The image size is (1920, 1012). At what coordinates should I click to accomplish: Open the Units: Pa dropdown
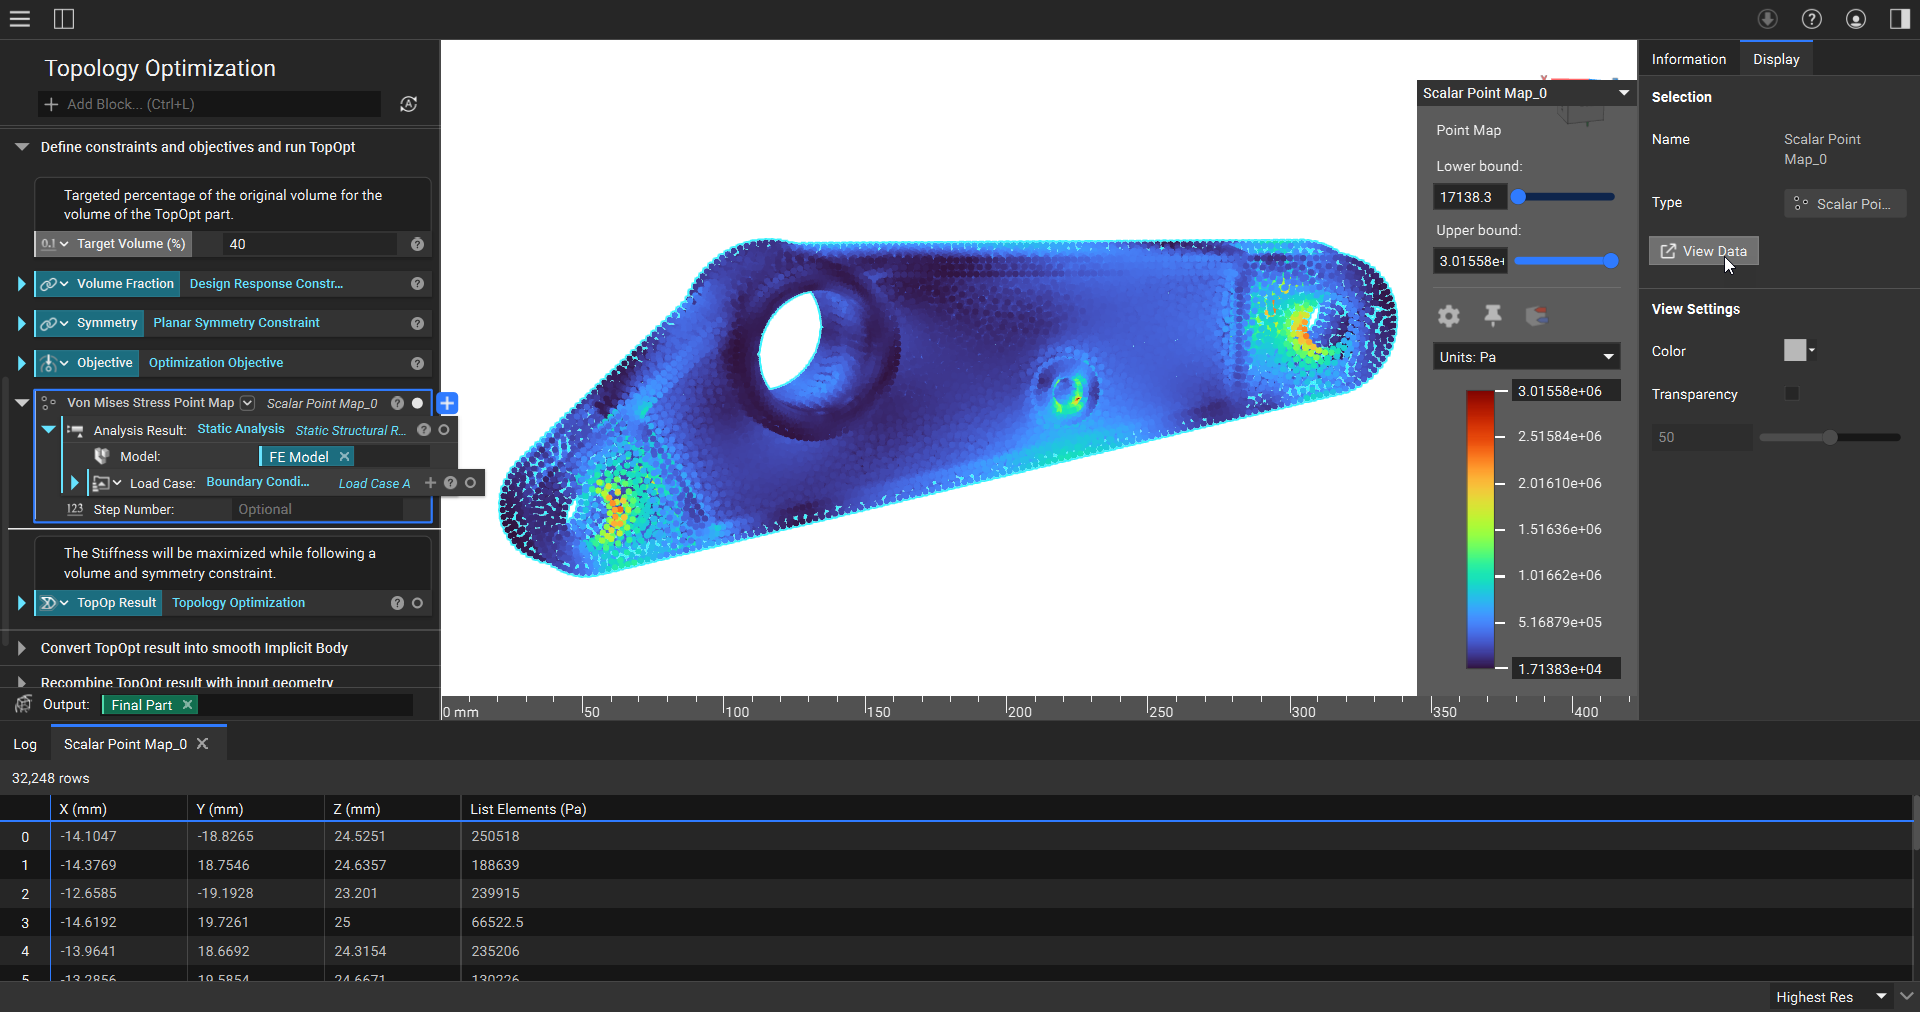[1526, 357]
